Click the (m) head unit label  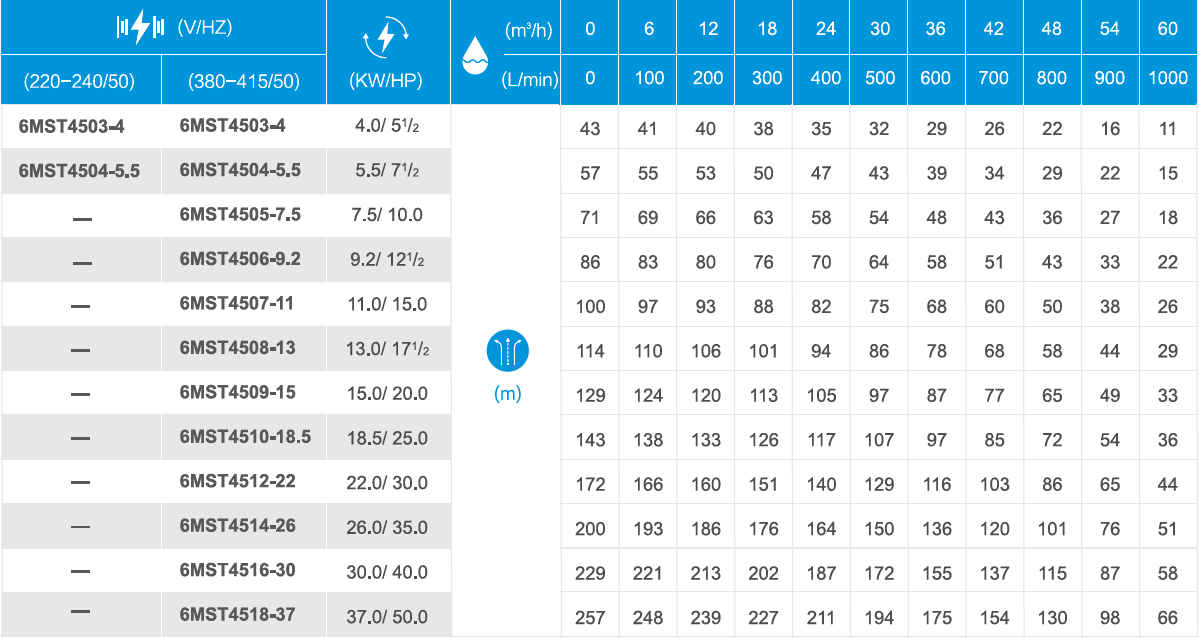pyautogui.click(x=508, y=393)
